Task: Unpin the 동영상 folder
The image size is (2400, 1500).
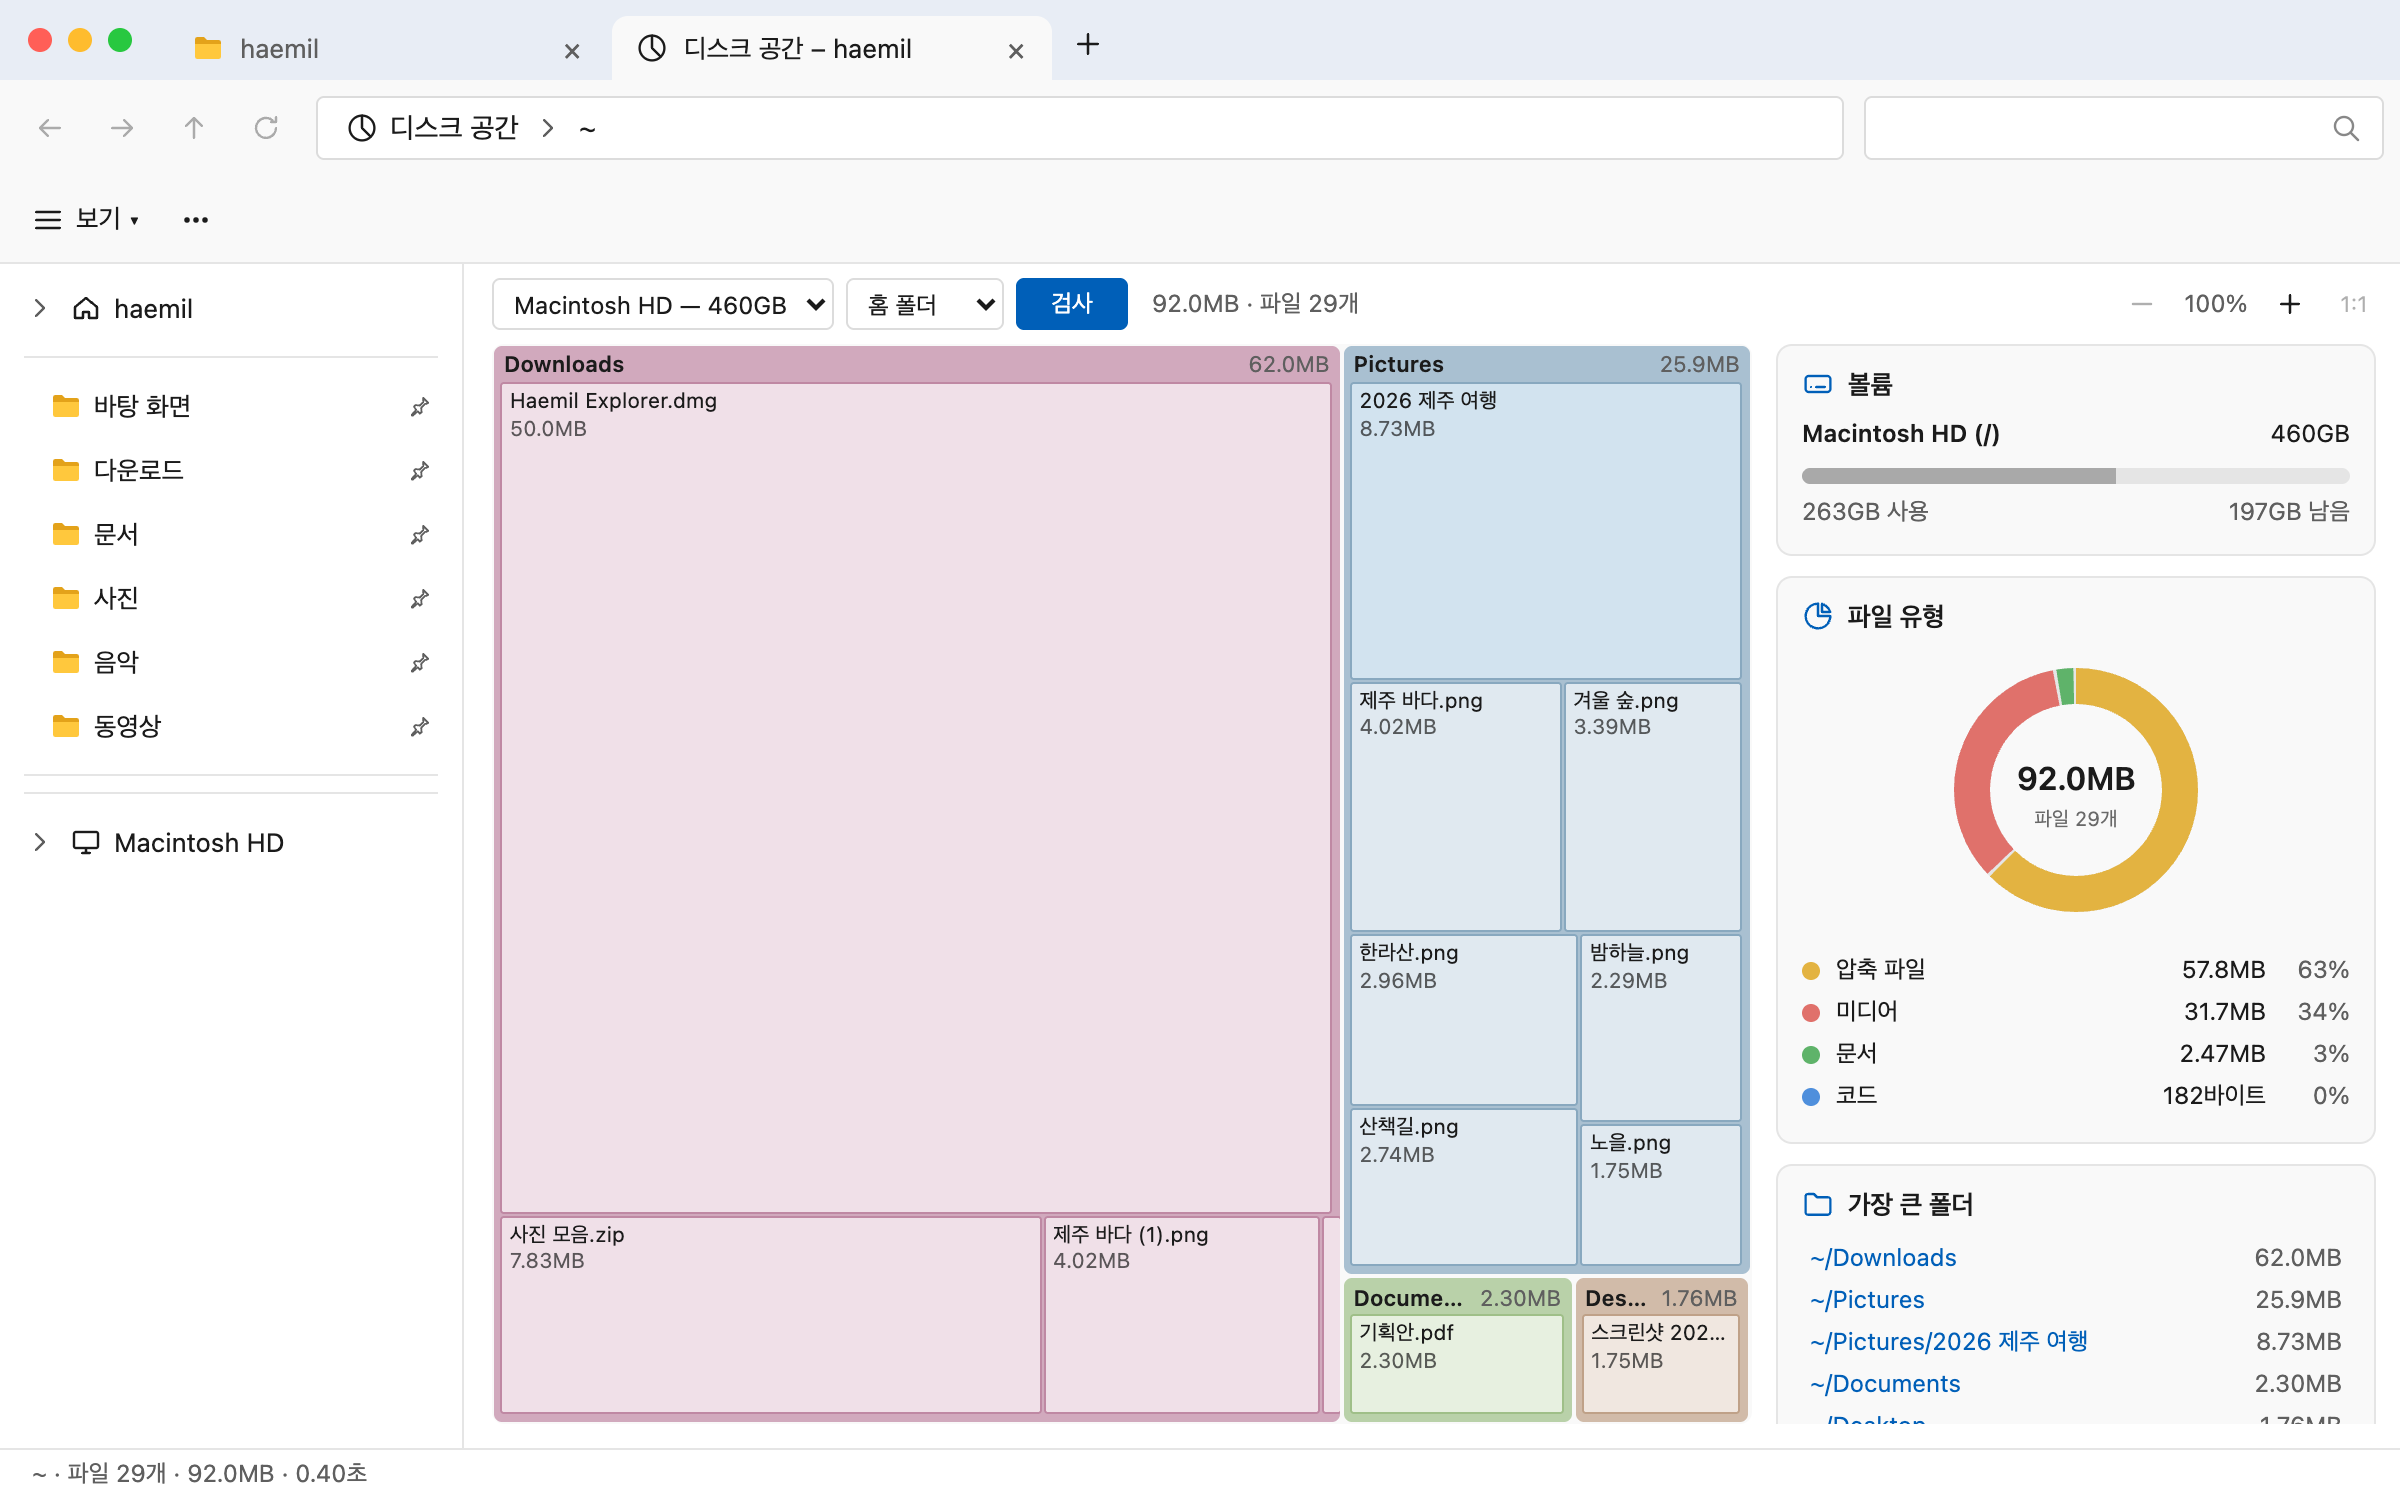Action: click(420, 727)
